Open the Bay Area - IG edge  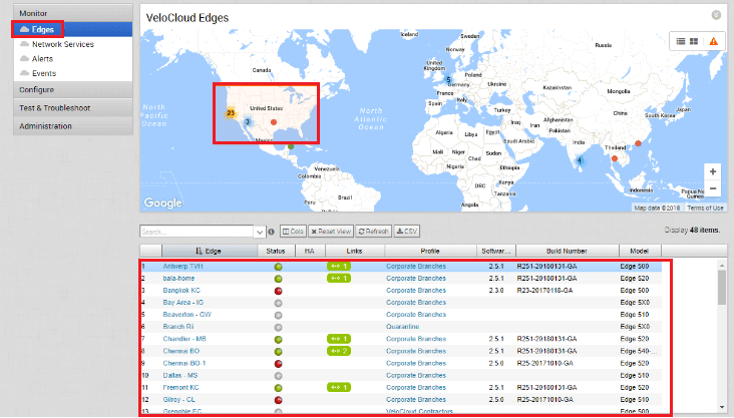(x=183, y=303)
